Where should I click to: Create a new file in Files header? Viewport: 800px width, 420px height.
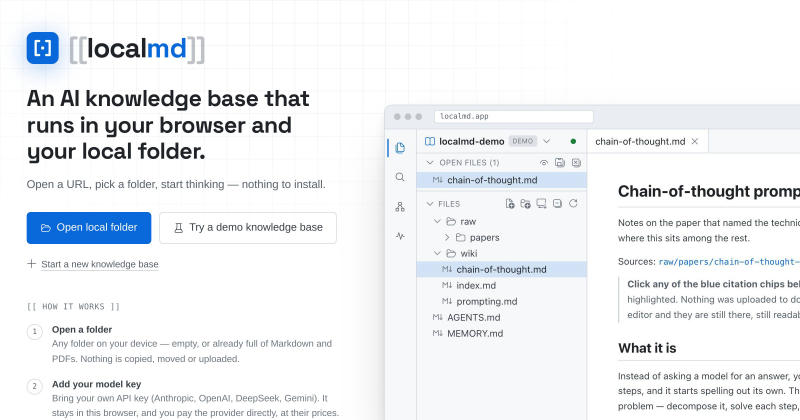tap(510, 204)
